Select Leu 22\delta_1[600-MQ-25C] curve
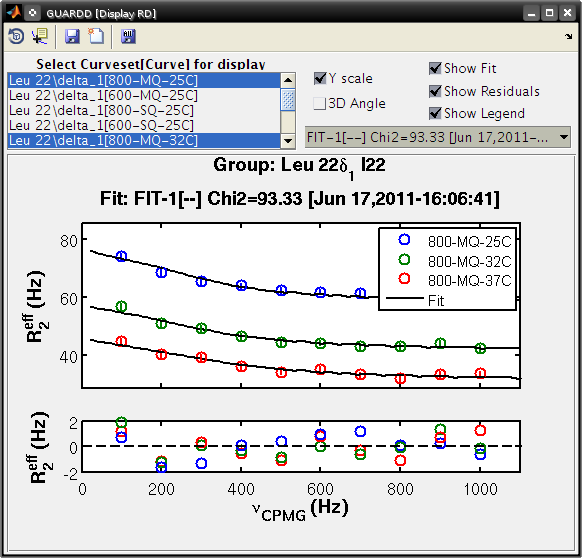Screen dimensions: 582x558 144,95
